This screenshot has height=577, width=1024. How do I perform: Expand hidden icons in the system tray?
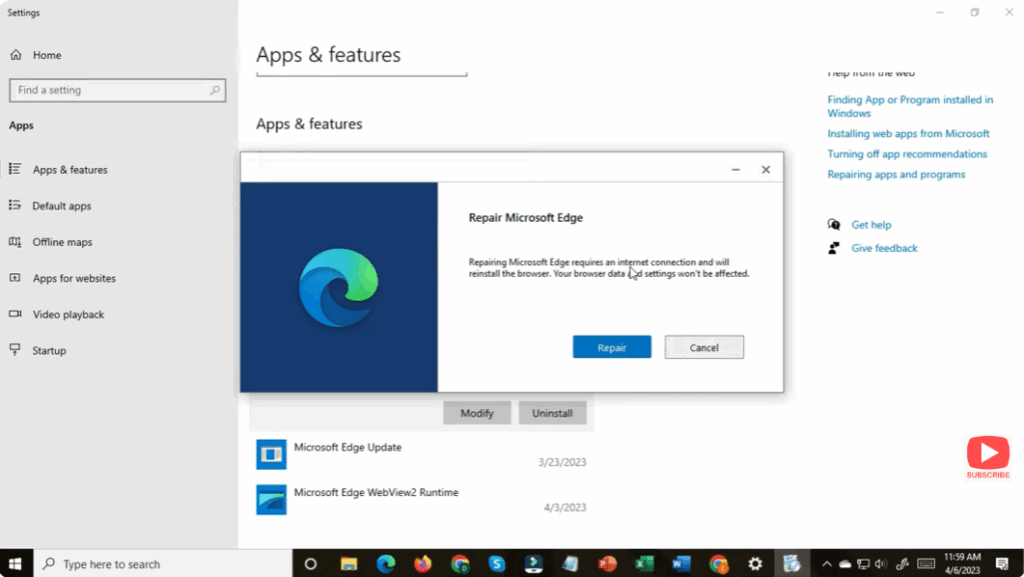827,563
